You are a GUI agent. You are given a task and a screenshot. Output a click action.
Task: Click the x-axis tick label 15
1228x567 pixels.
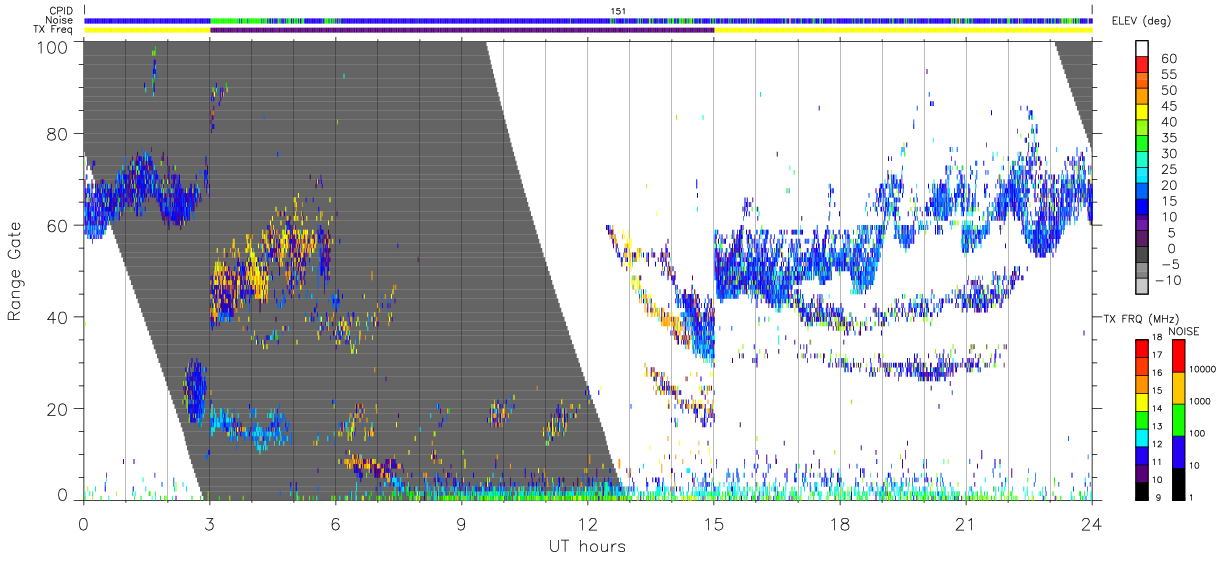coord(714,524)
